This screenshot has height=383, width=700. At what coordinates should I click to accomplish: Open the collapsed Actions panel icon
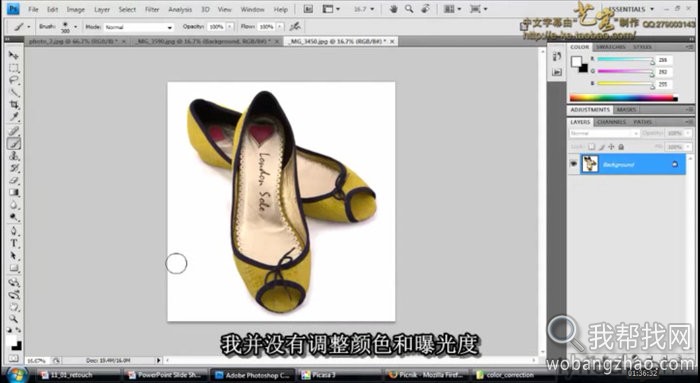(x=557, y=72)
